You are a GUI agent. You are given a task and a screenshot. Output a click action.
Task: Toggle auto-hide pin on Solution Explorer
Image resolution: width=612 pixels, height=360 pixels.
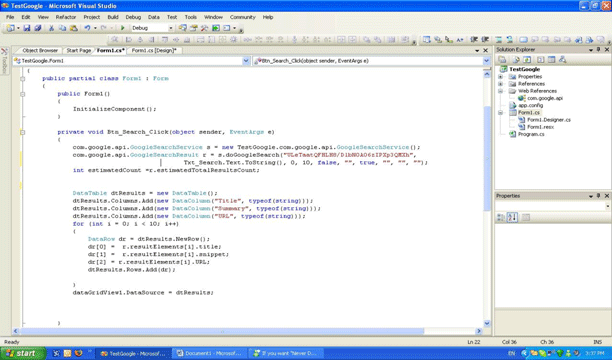coord(599,50)
